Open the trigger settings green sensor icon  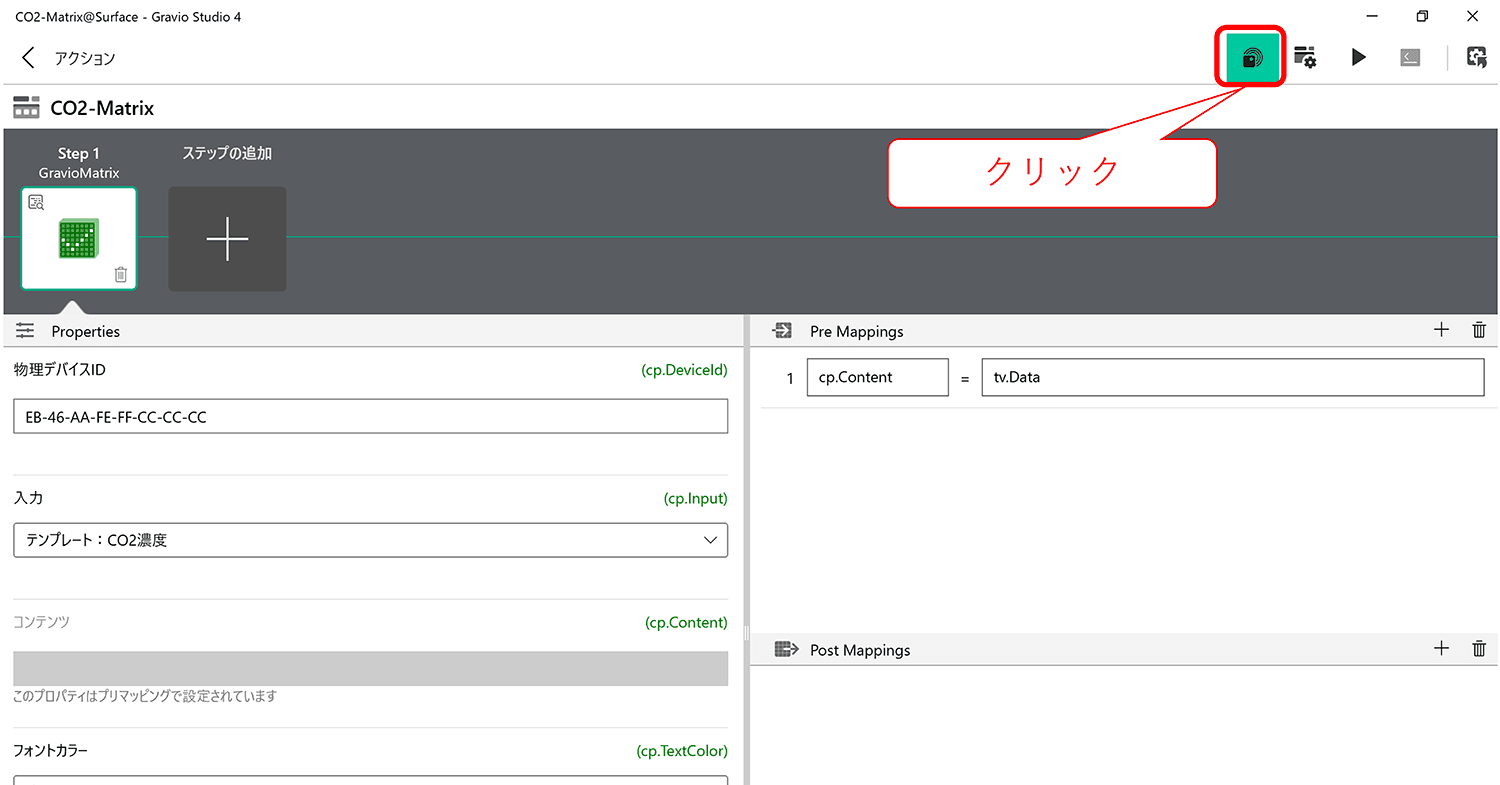1251,58
